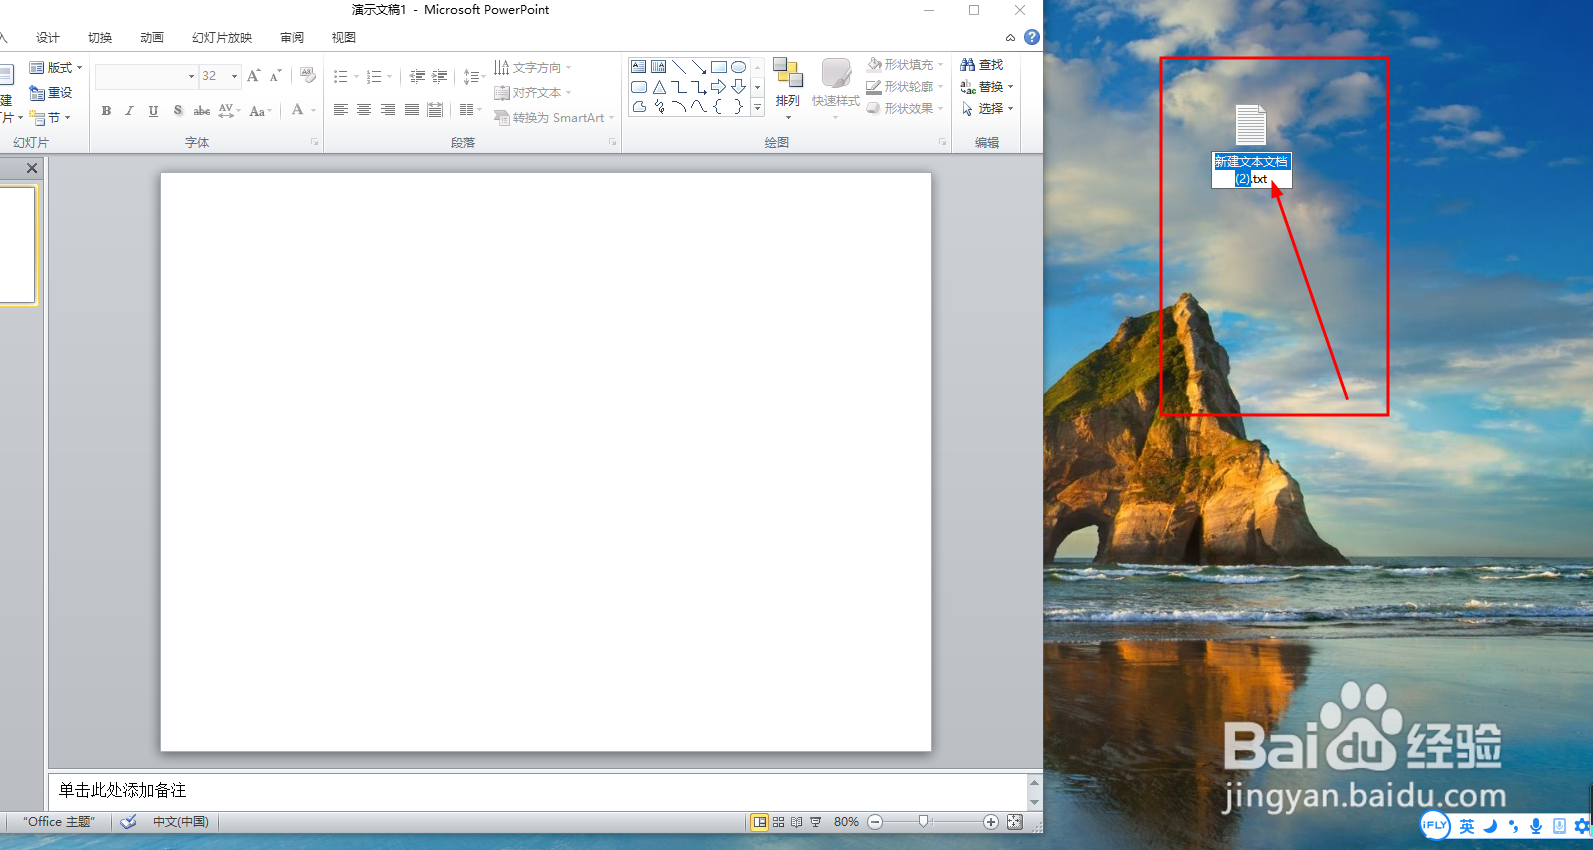Open the 审阅 review tab
The width and height of the screenshot is (1593, 850).
coord(292,38)
